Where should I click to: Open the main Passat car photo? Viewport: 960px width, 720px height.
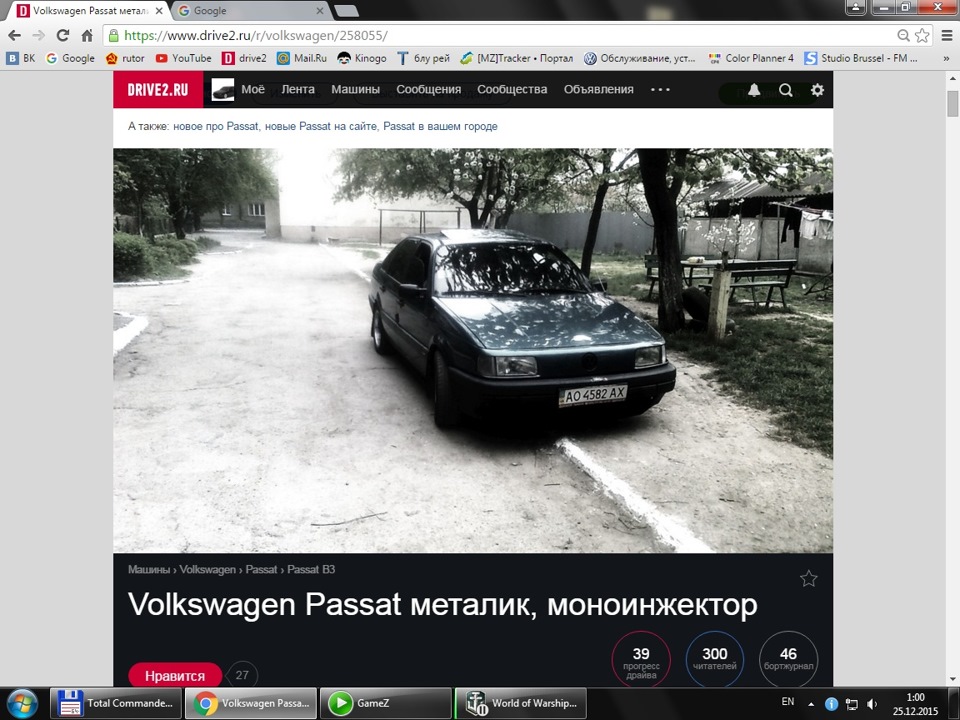click(x=473, y=350)
